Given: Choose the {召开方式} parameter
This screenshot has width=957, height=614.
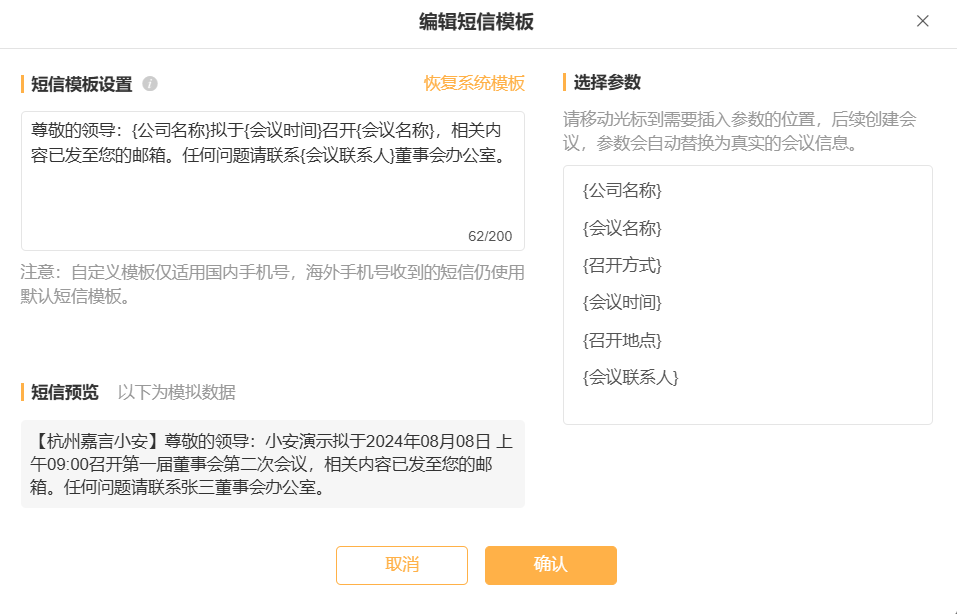Looking at the screenshot, I should click(622, 265).
